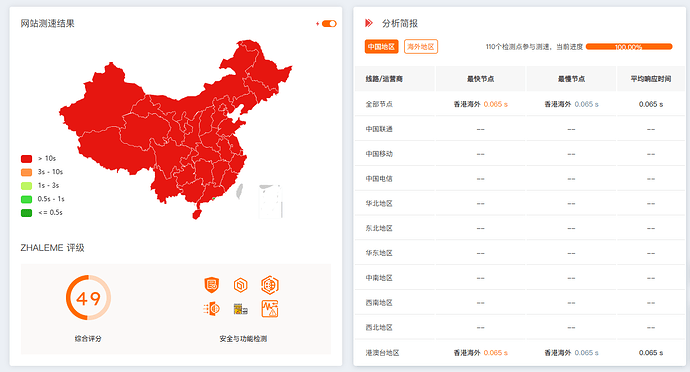690x372 pixels.
Task: Click the yellow server status icon
Action: pos(240,309)
